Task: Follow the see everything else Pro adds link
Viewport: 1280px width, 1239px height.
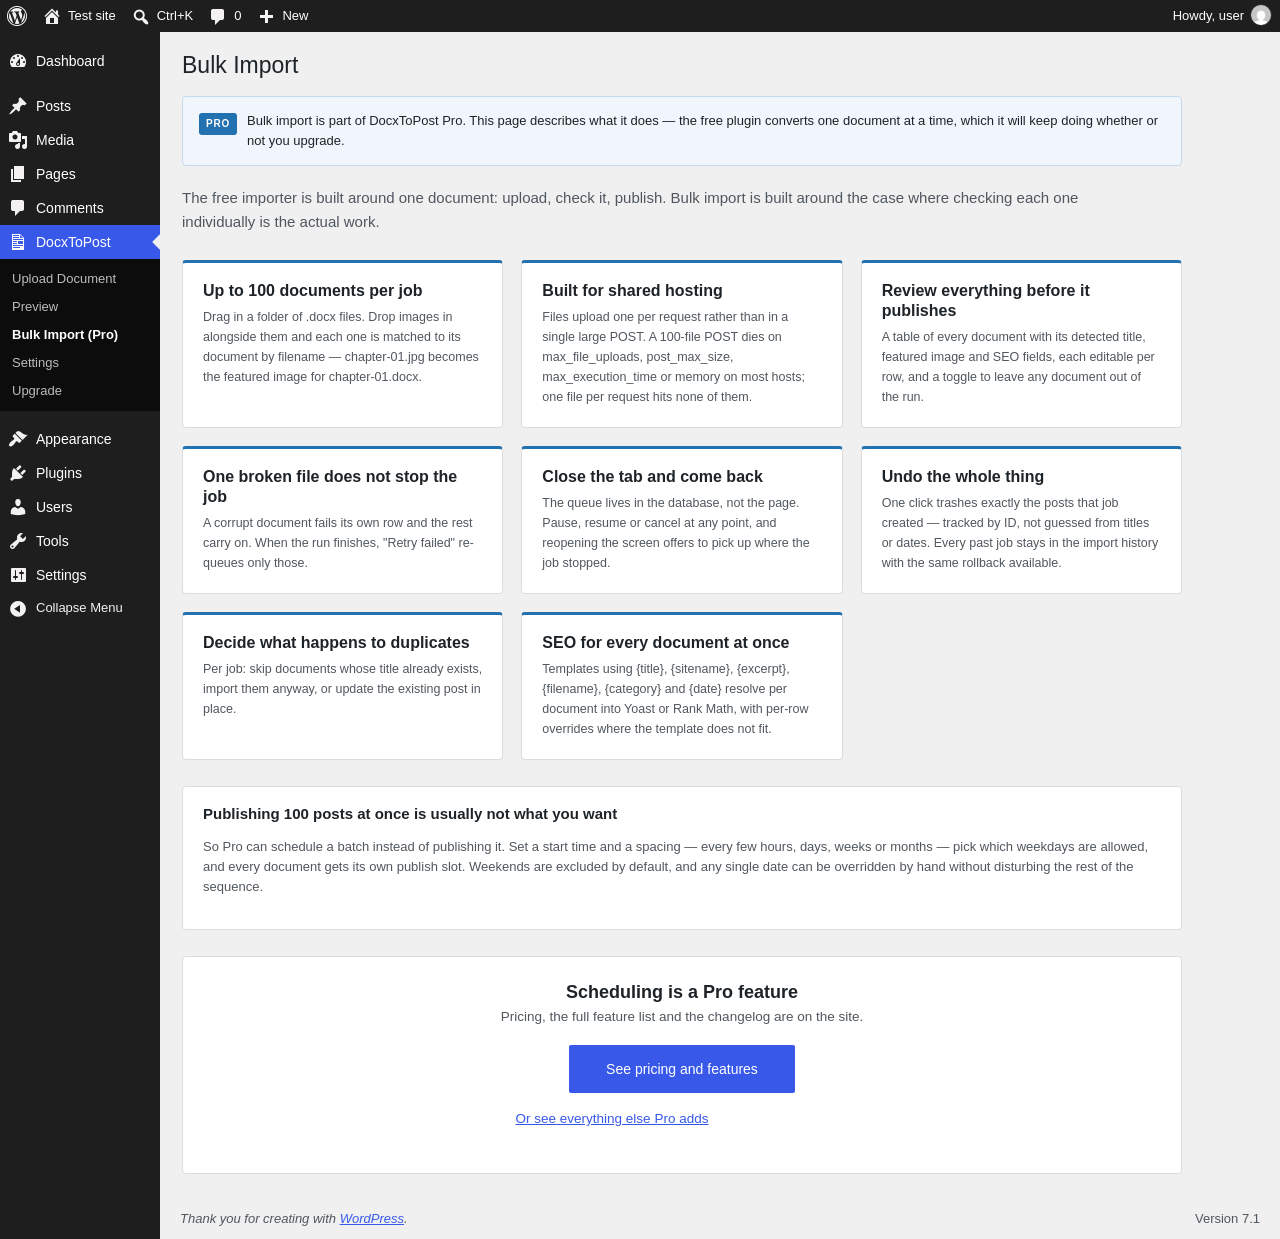Action: (x=612, y=1119)
